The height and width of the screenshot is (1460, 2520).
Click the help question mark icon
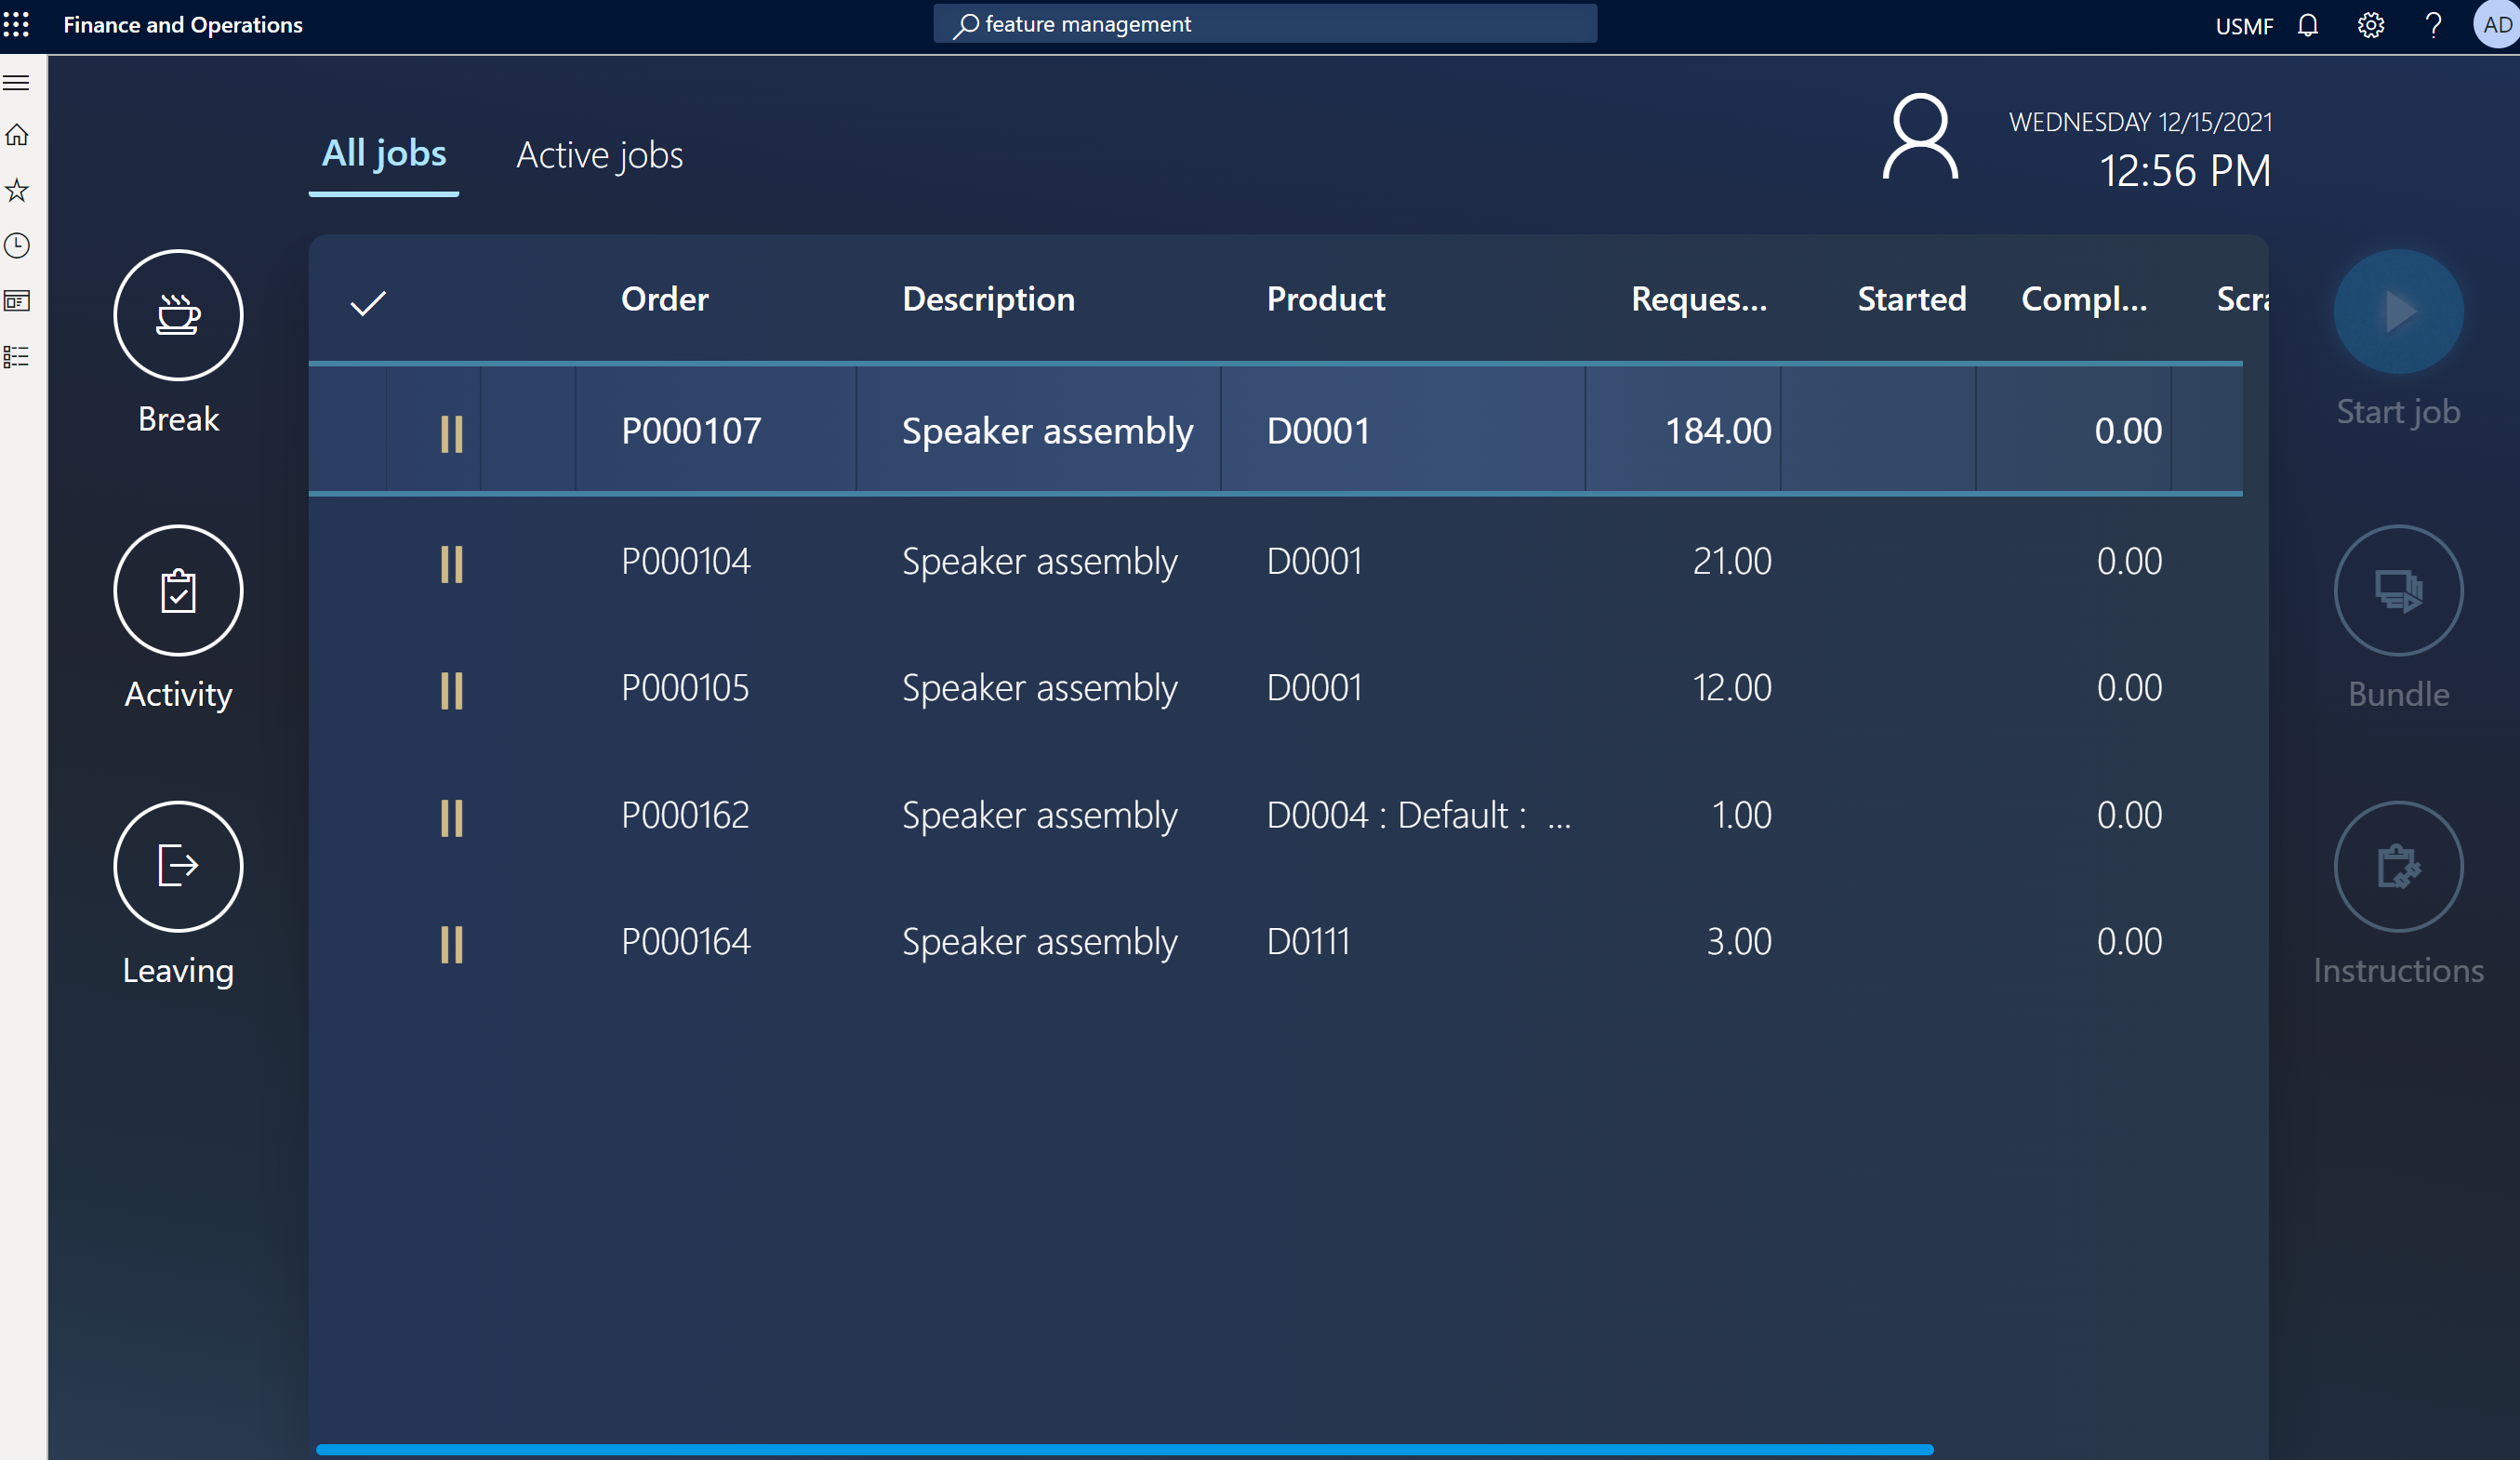click(2434, 25)
